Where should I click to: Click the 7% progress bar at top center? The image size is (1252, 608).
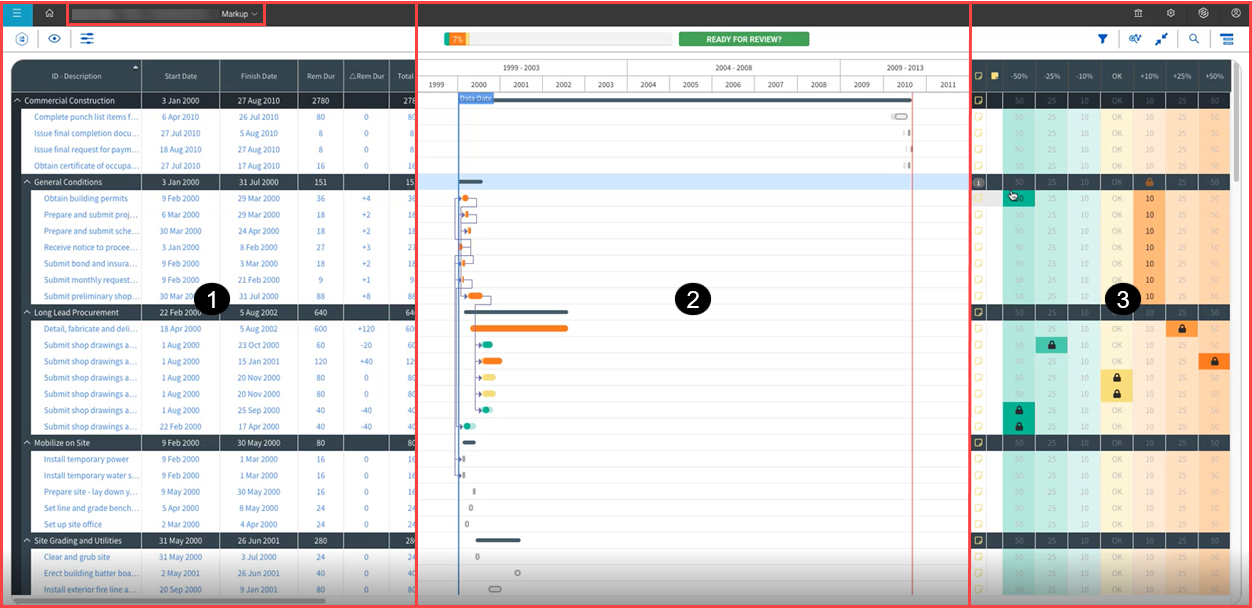(457, 37)
